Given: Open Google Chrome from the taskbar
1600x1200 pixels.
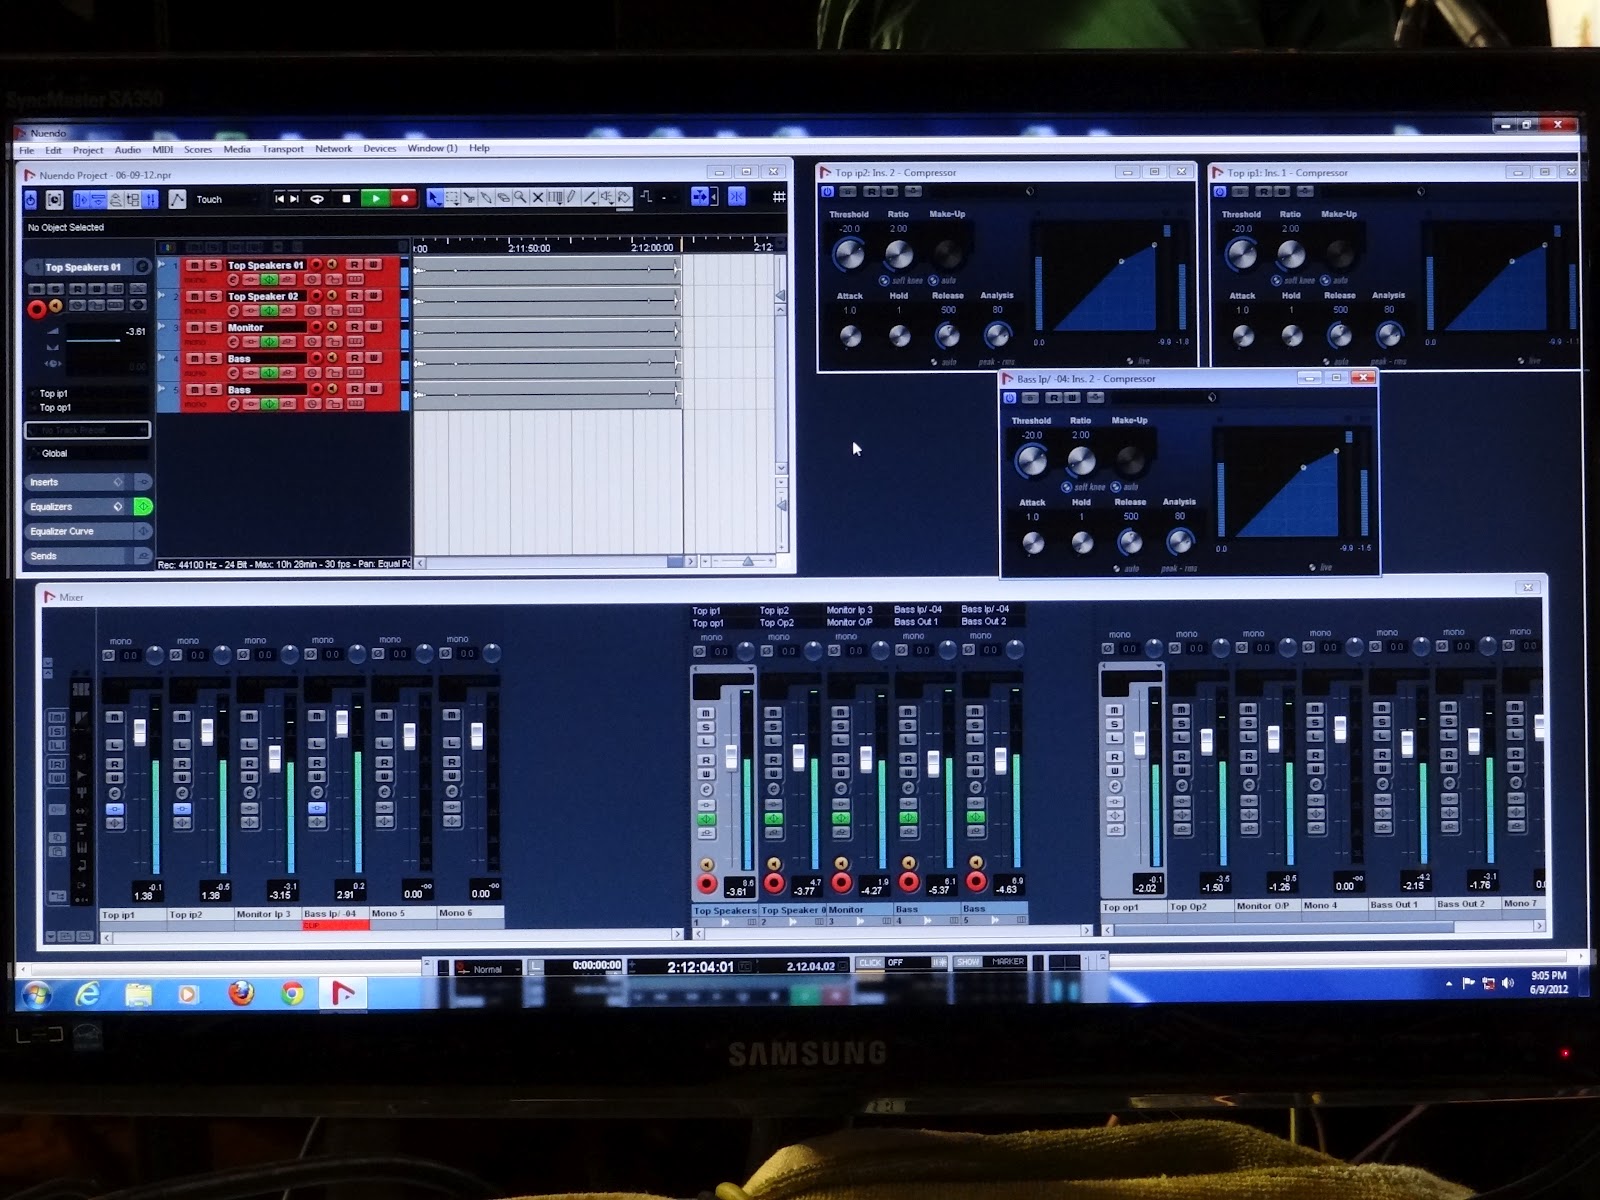Looking at the screenshot, I should click(292, 993).
